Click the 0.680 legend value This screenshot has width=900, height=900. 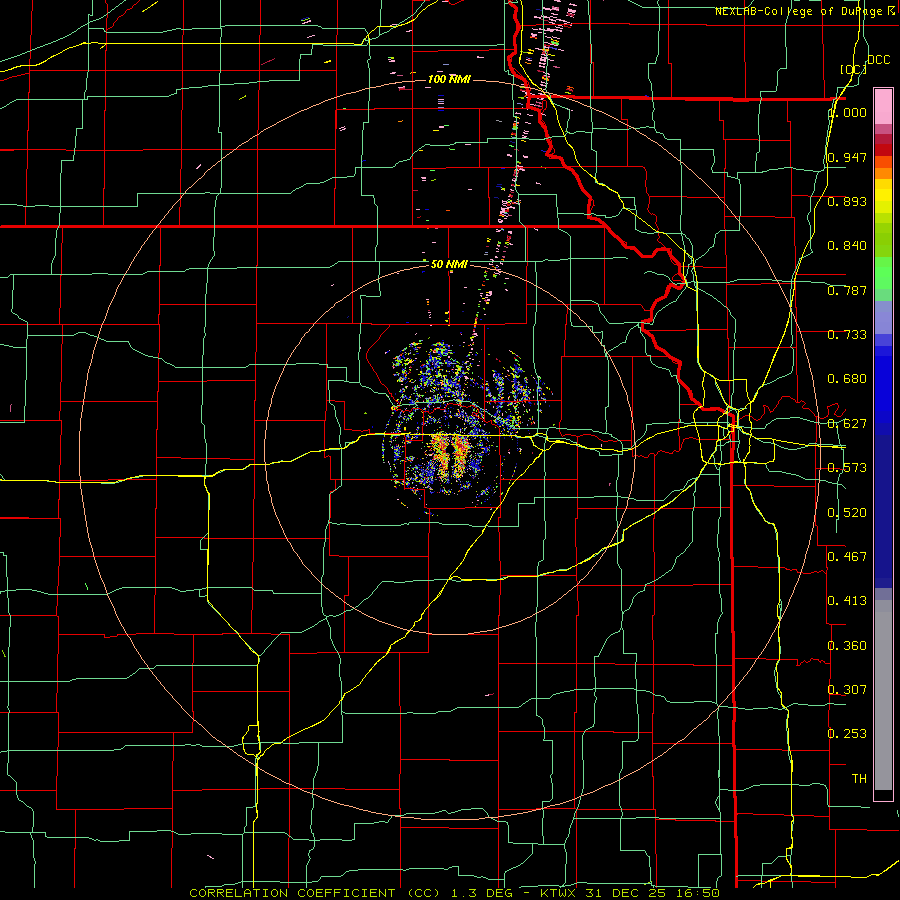[x=847, y=379]
